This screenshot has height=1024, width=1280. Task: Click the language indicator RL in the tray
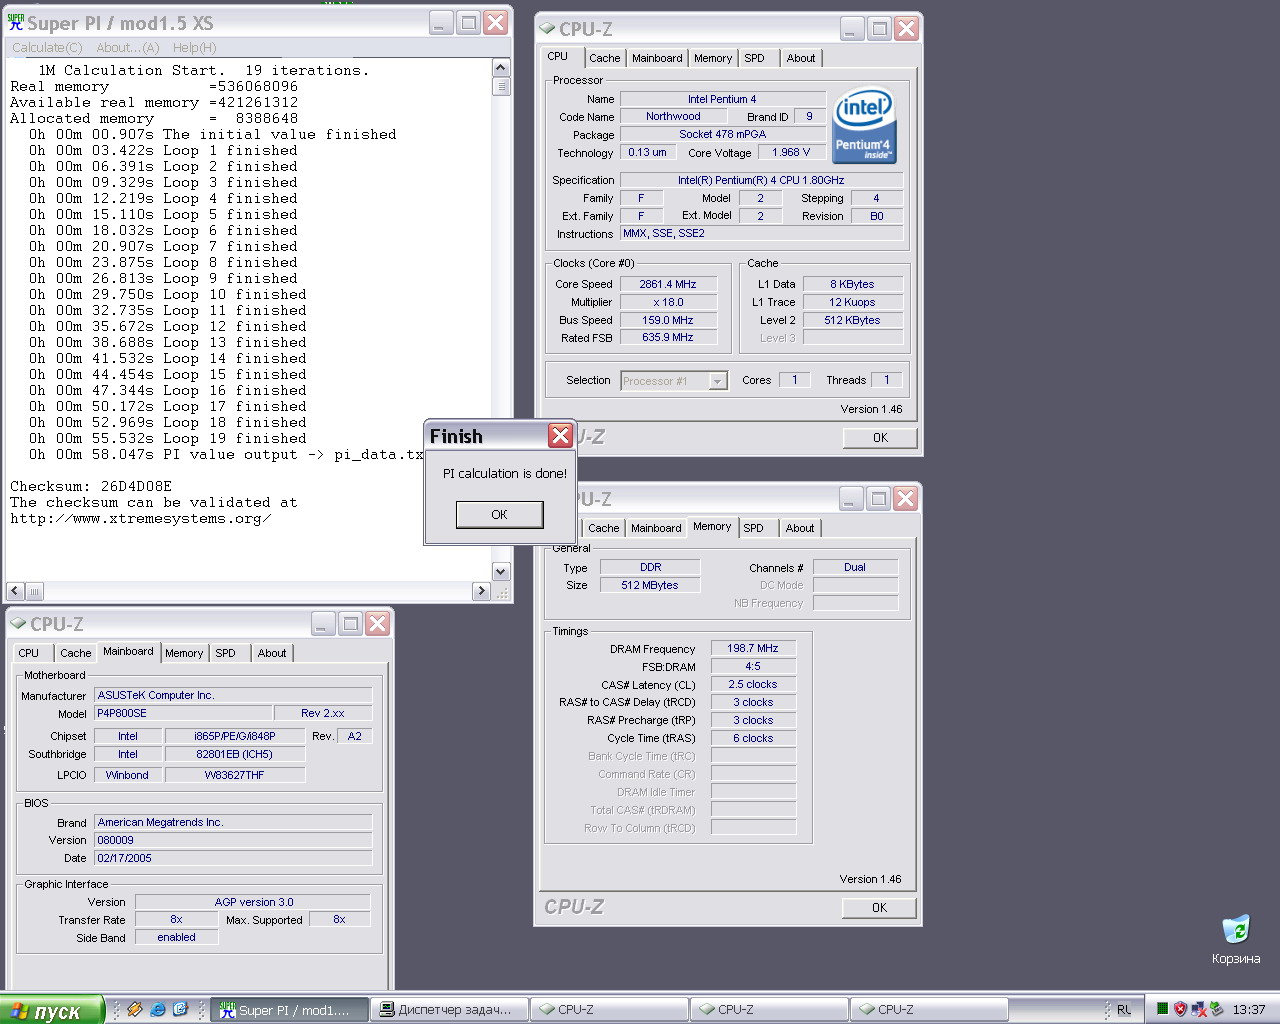pyautogui.click(x=1124, y=1010)
